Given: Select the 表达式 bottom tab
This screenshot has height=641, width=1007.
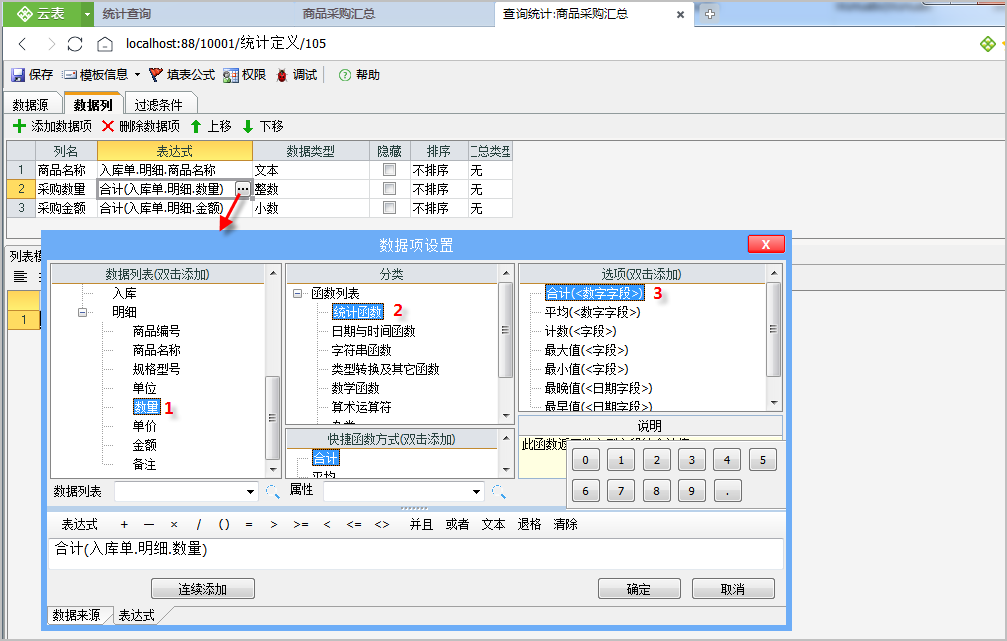Looking at the screenshot, I should coord(137,615).
